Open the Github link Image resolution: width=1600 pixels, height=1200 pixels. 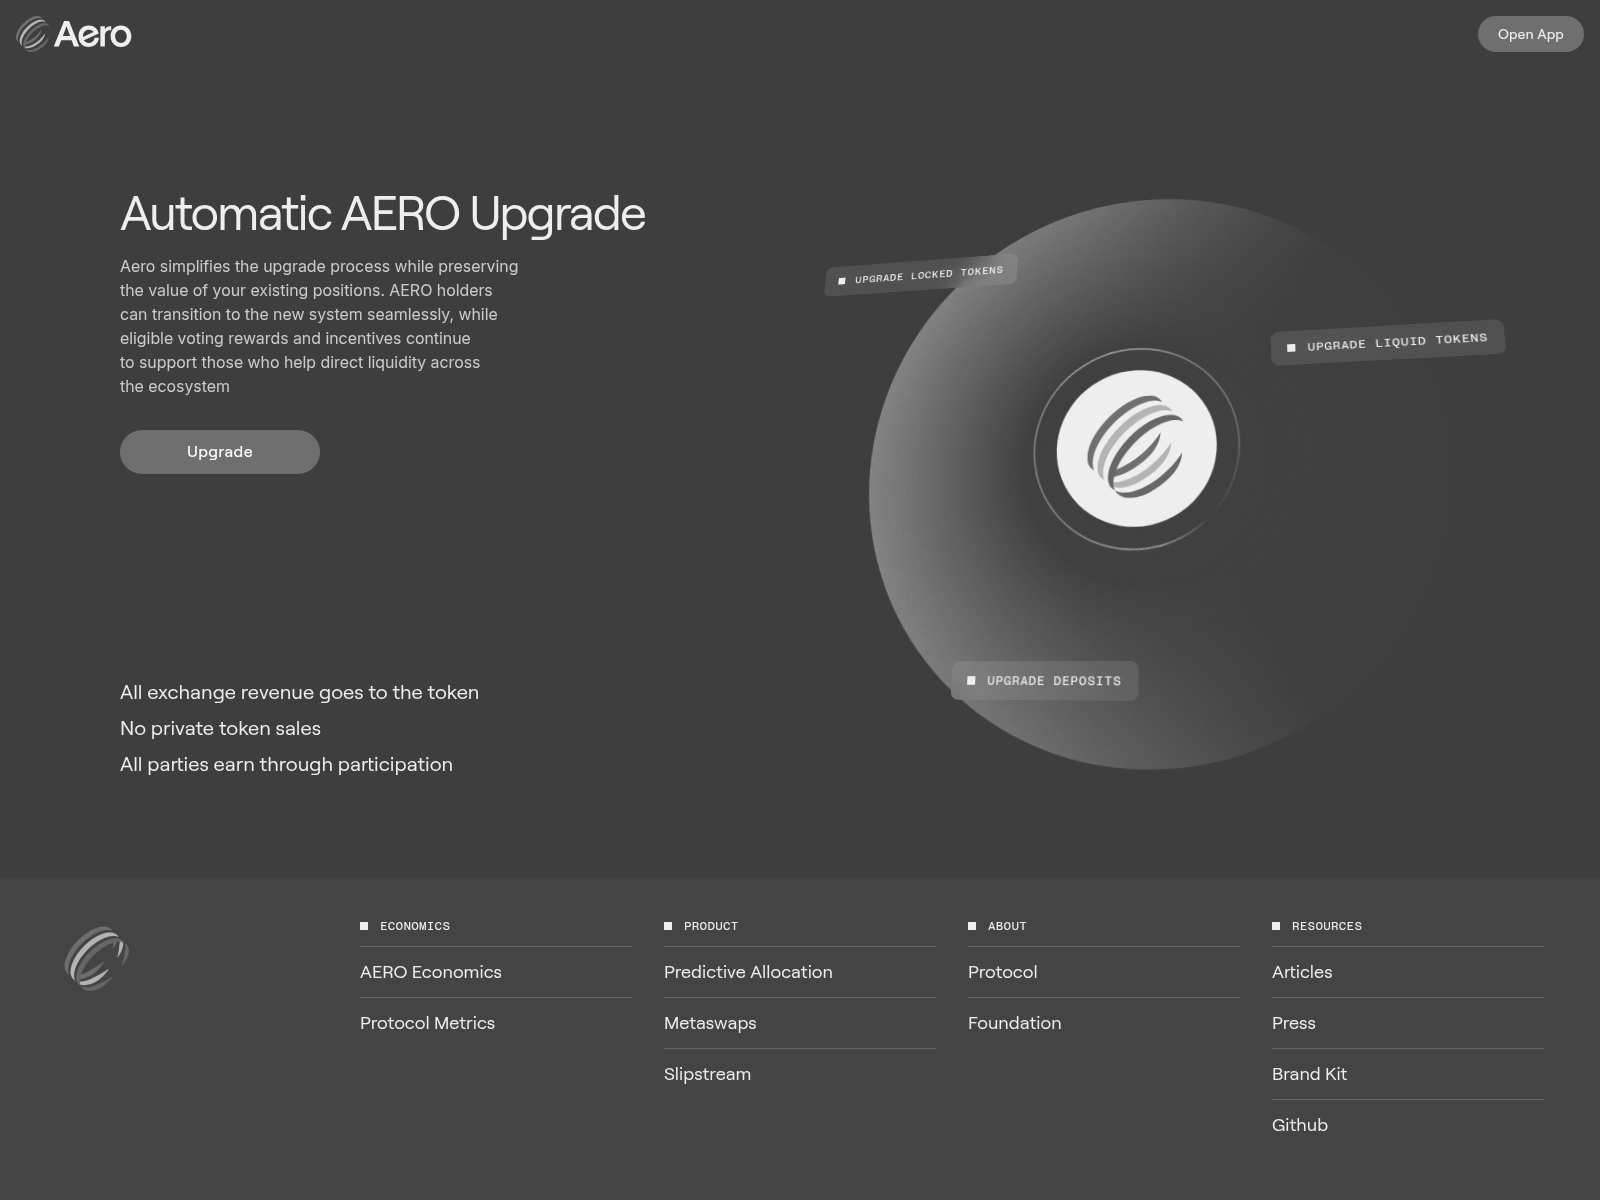(x=1299, y=1125)
